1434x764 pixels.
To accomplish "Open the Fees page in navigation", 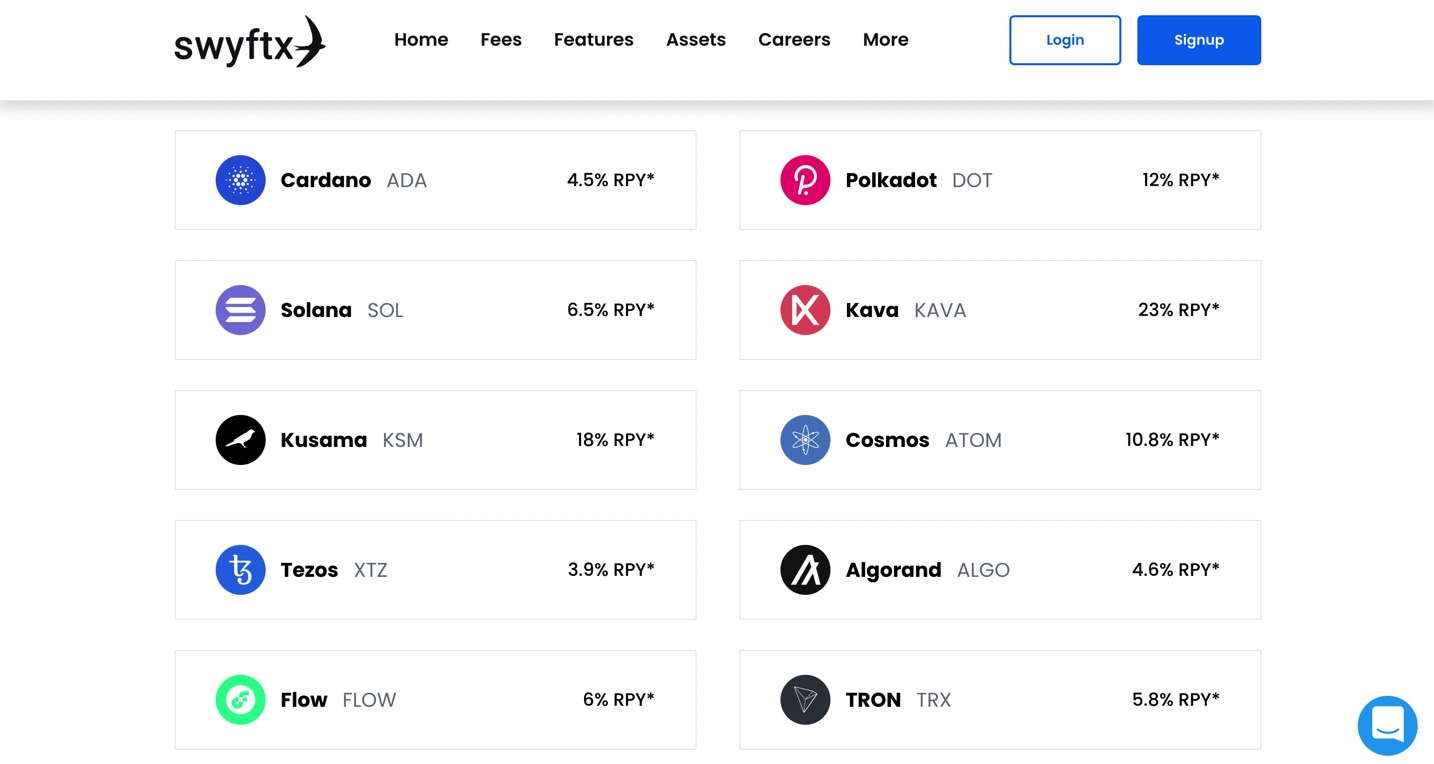I will click(x=501, y=40).
